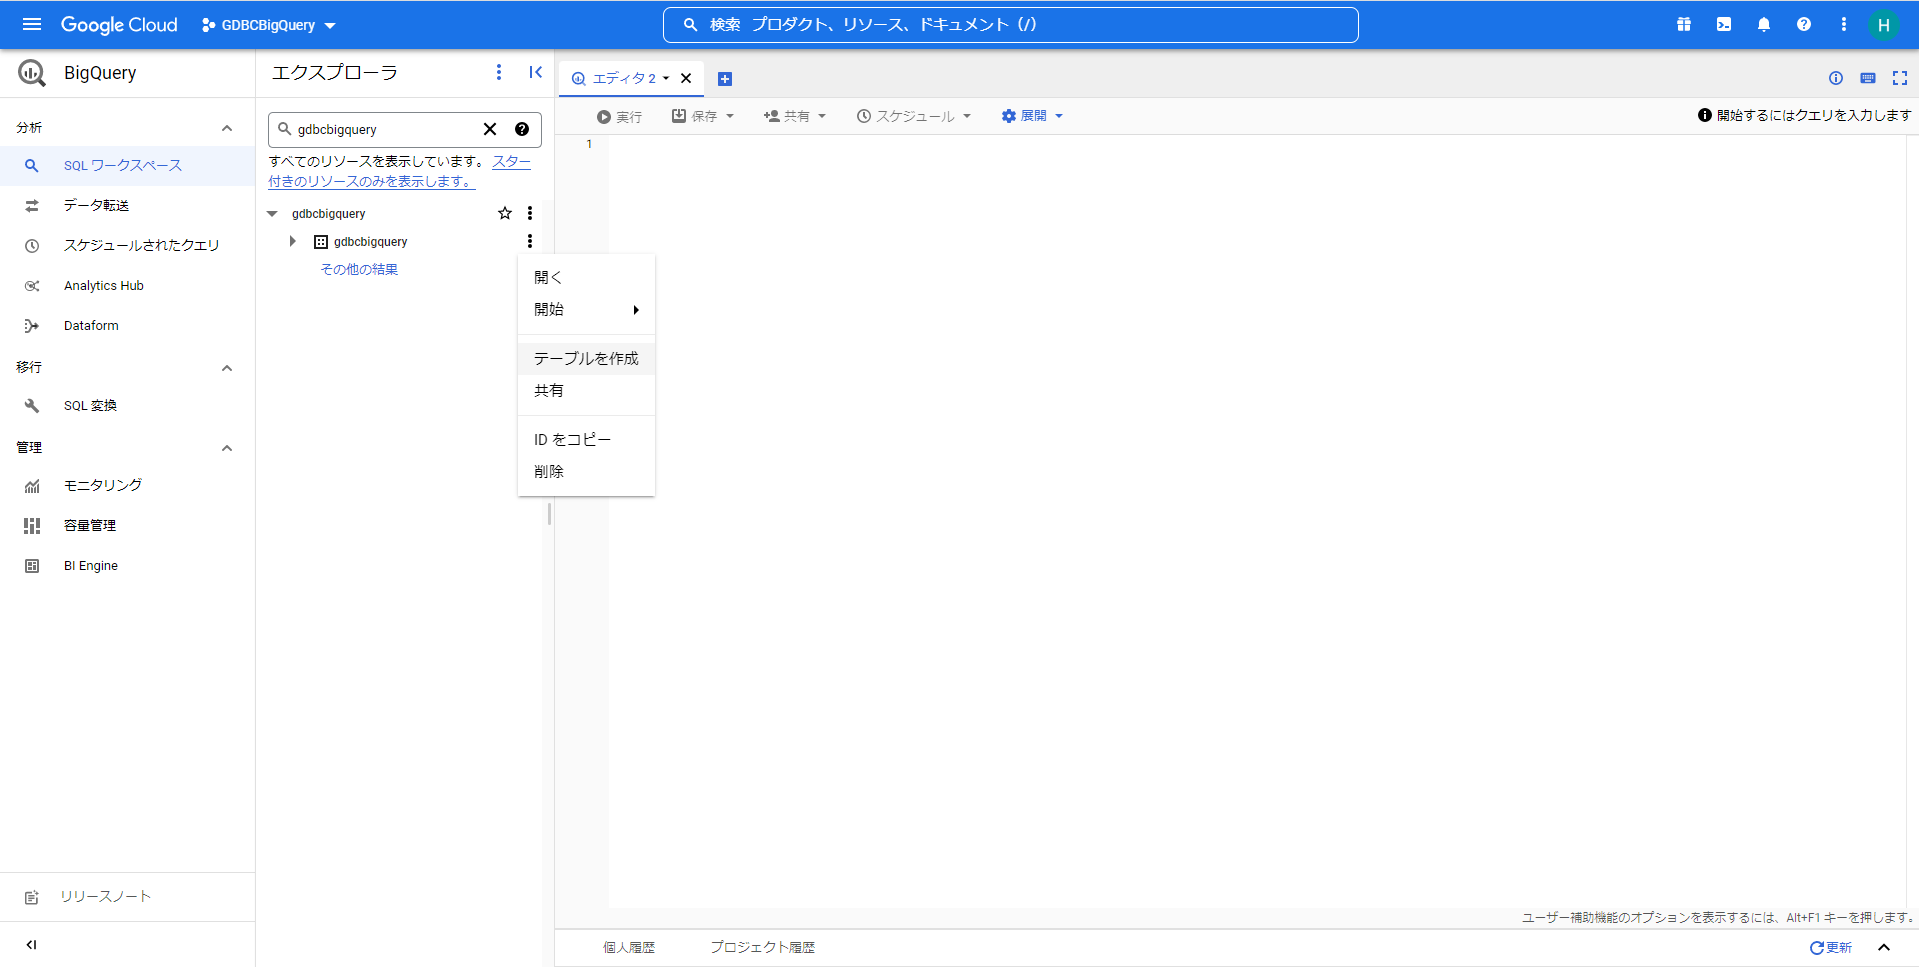
Task: Collapse the Explorer panel
Action: coord(536,72)
